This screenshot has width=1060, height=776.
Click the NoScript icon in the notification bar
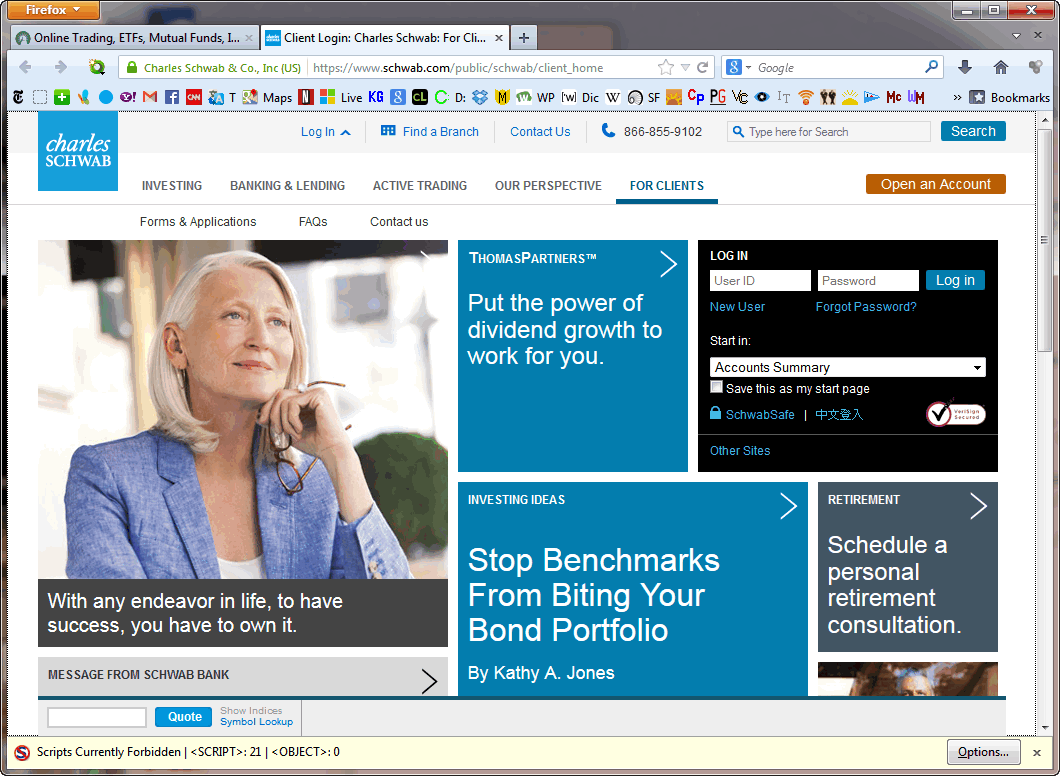click(x=22, y=752)
